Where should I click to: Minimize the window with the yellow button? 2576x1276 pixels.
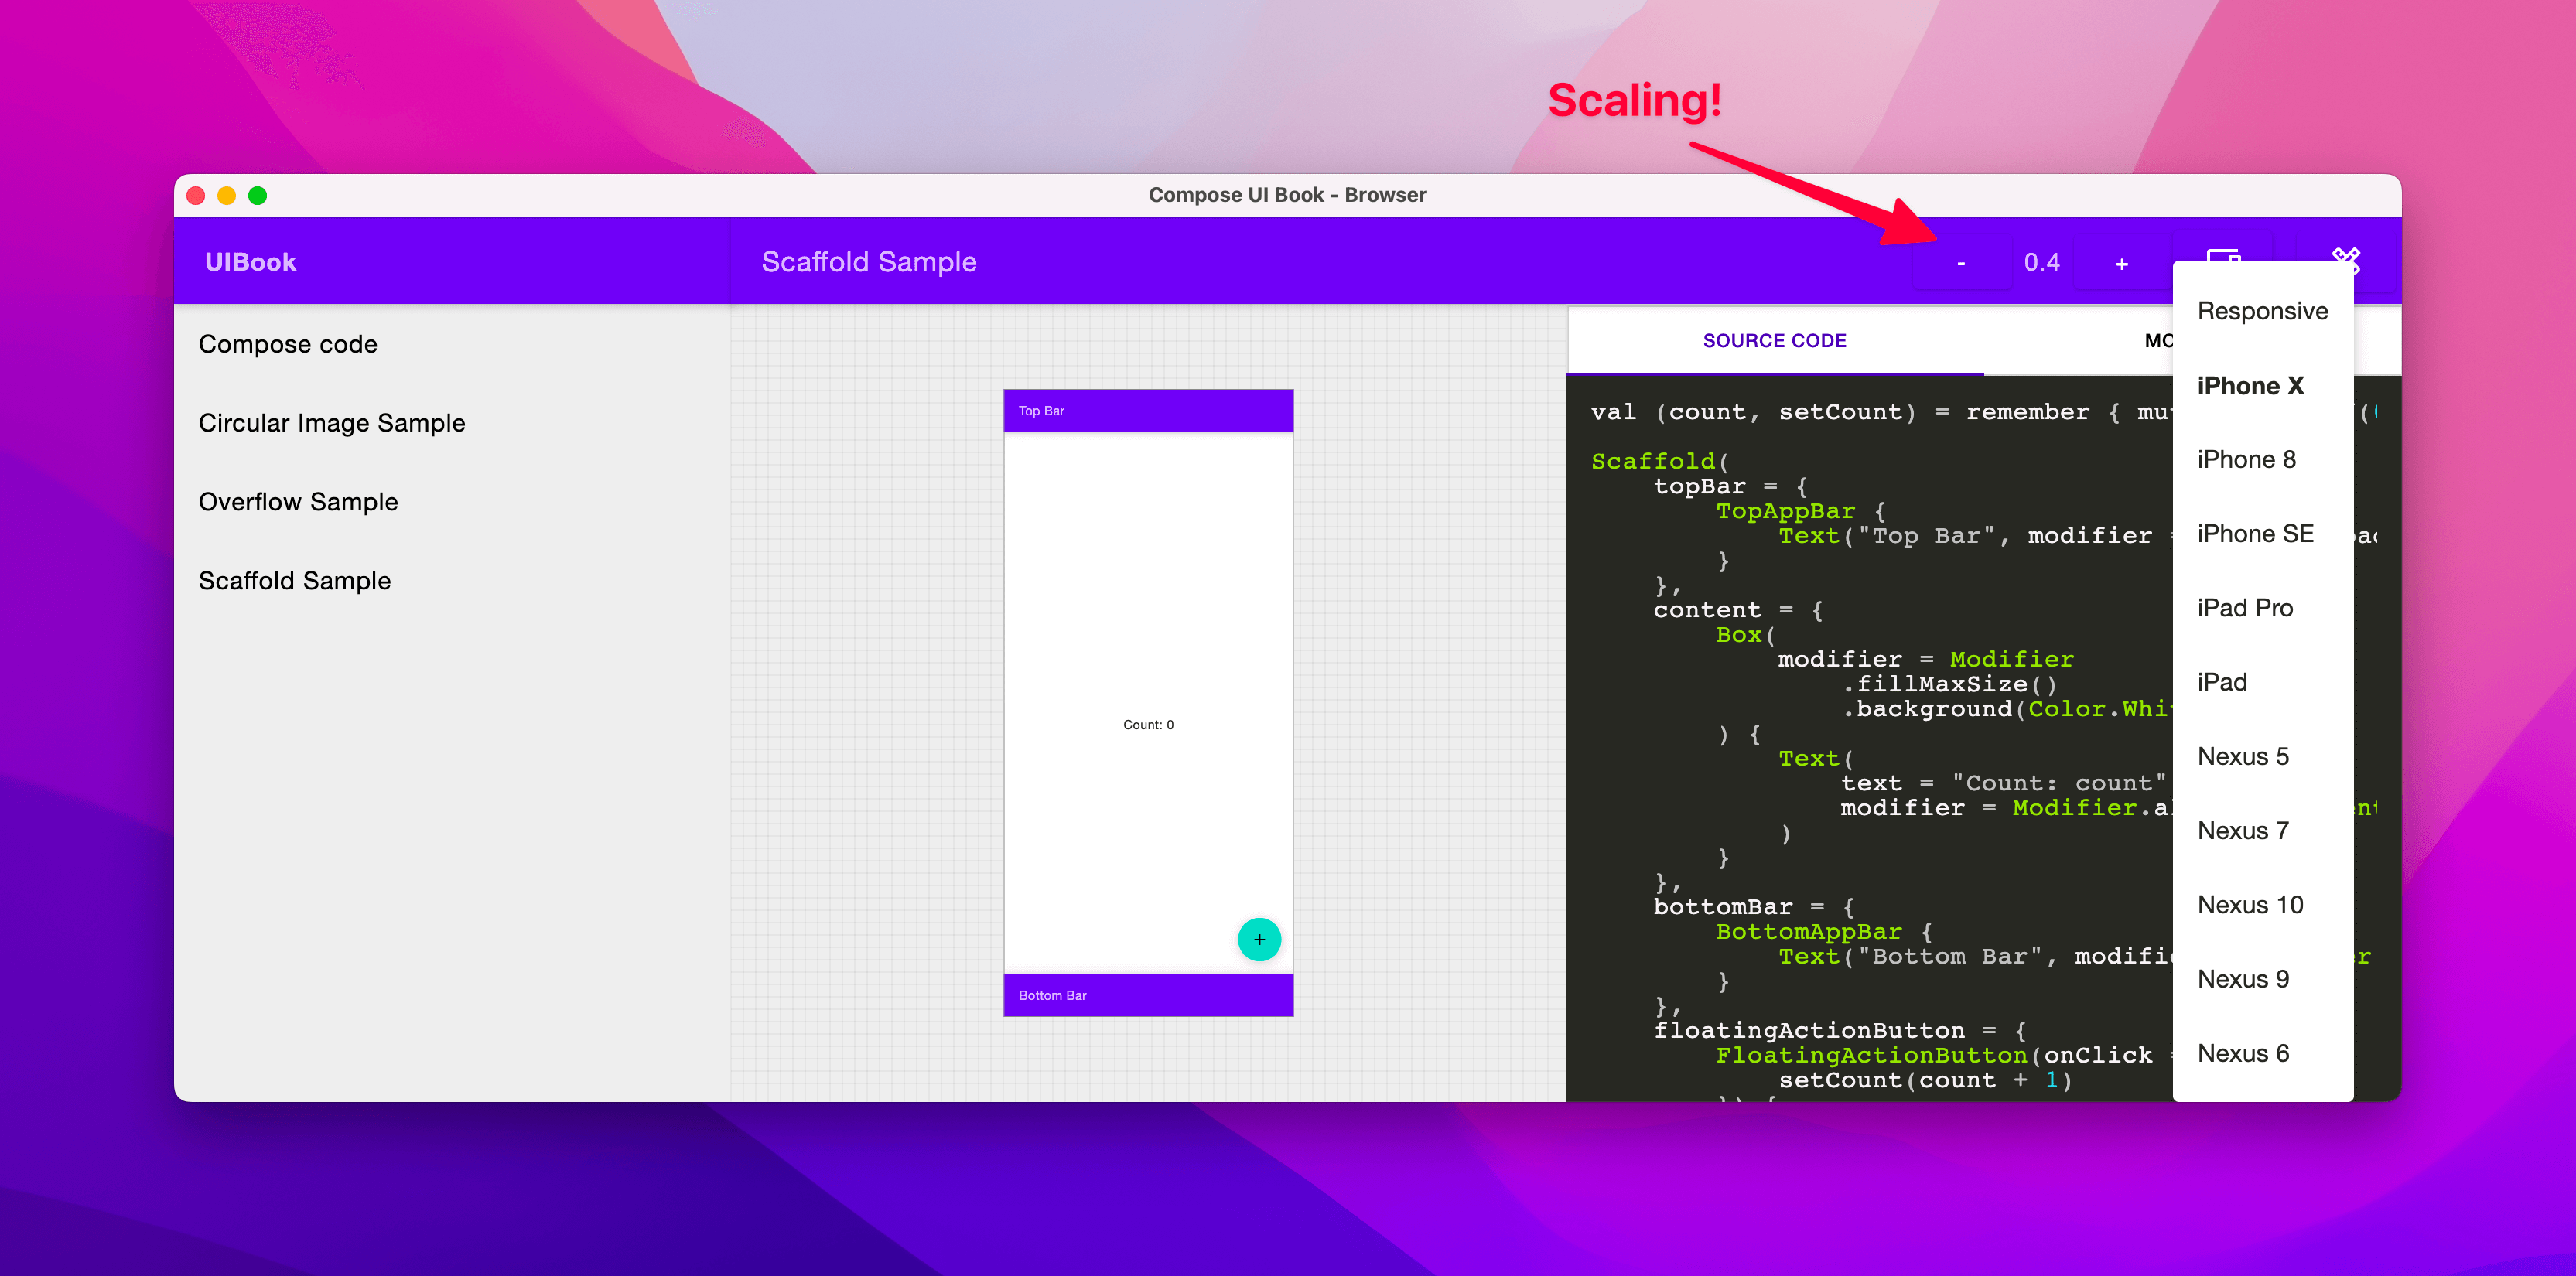[227, 195]
